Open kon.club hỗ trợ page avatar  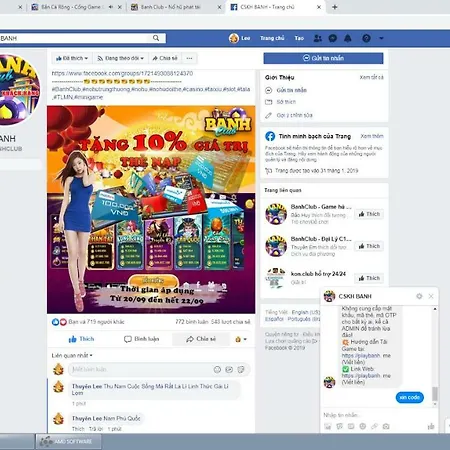tap(276, 278)
